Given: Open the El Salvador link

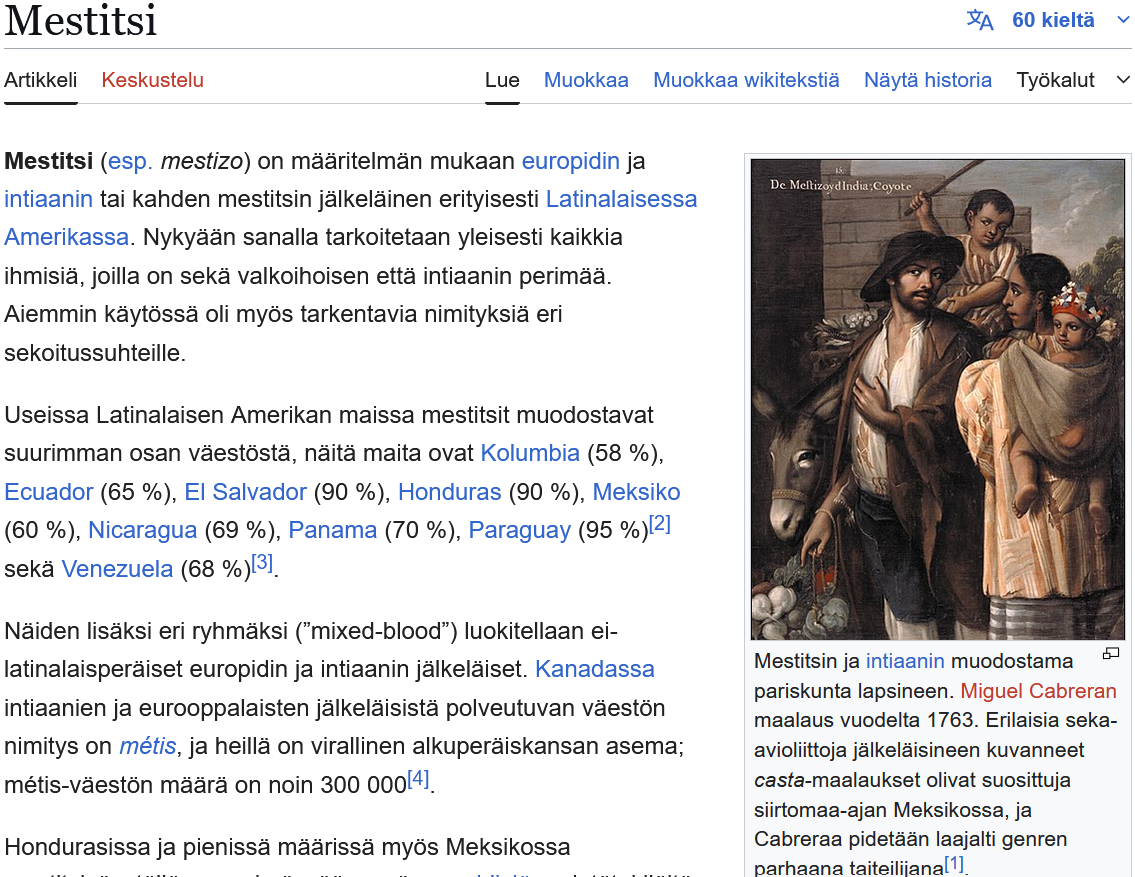Looking at the screenshot, I should pos(245,492).
